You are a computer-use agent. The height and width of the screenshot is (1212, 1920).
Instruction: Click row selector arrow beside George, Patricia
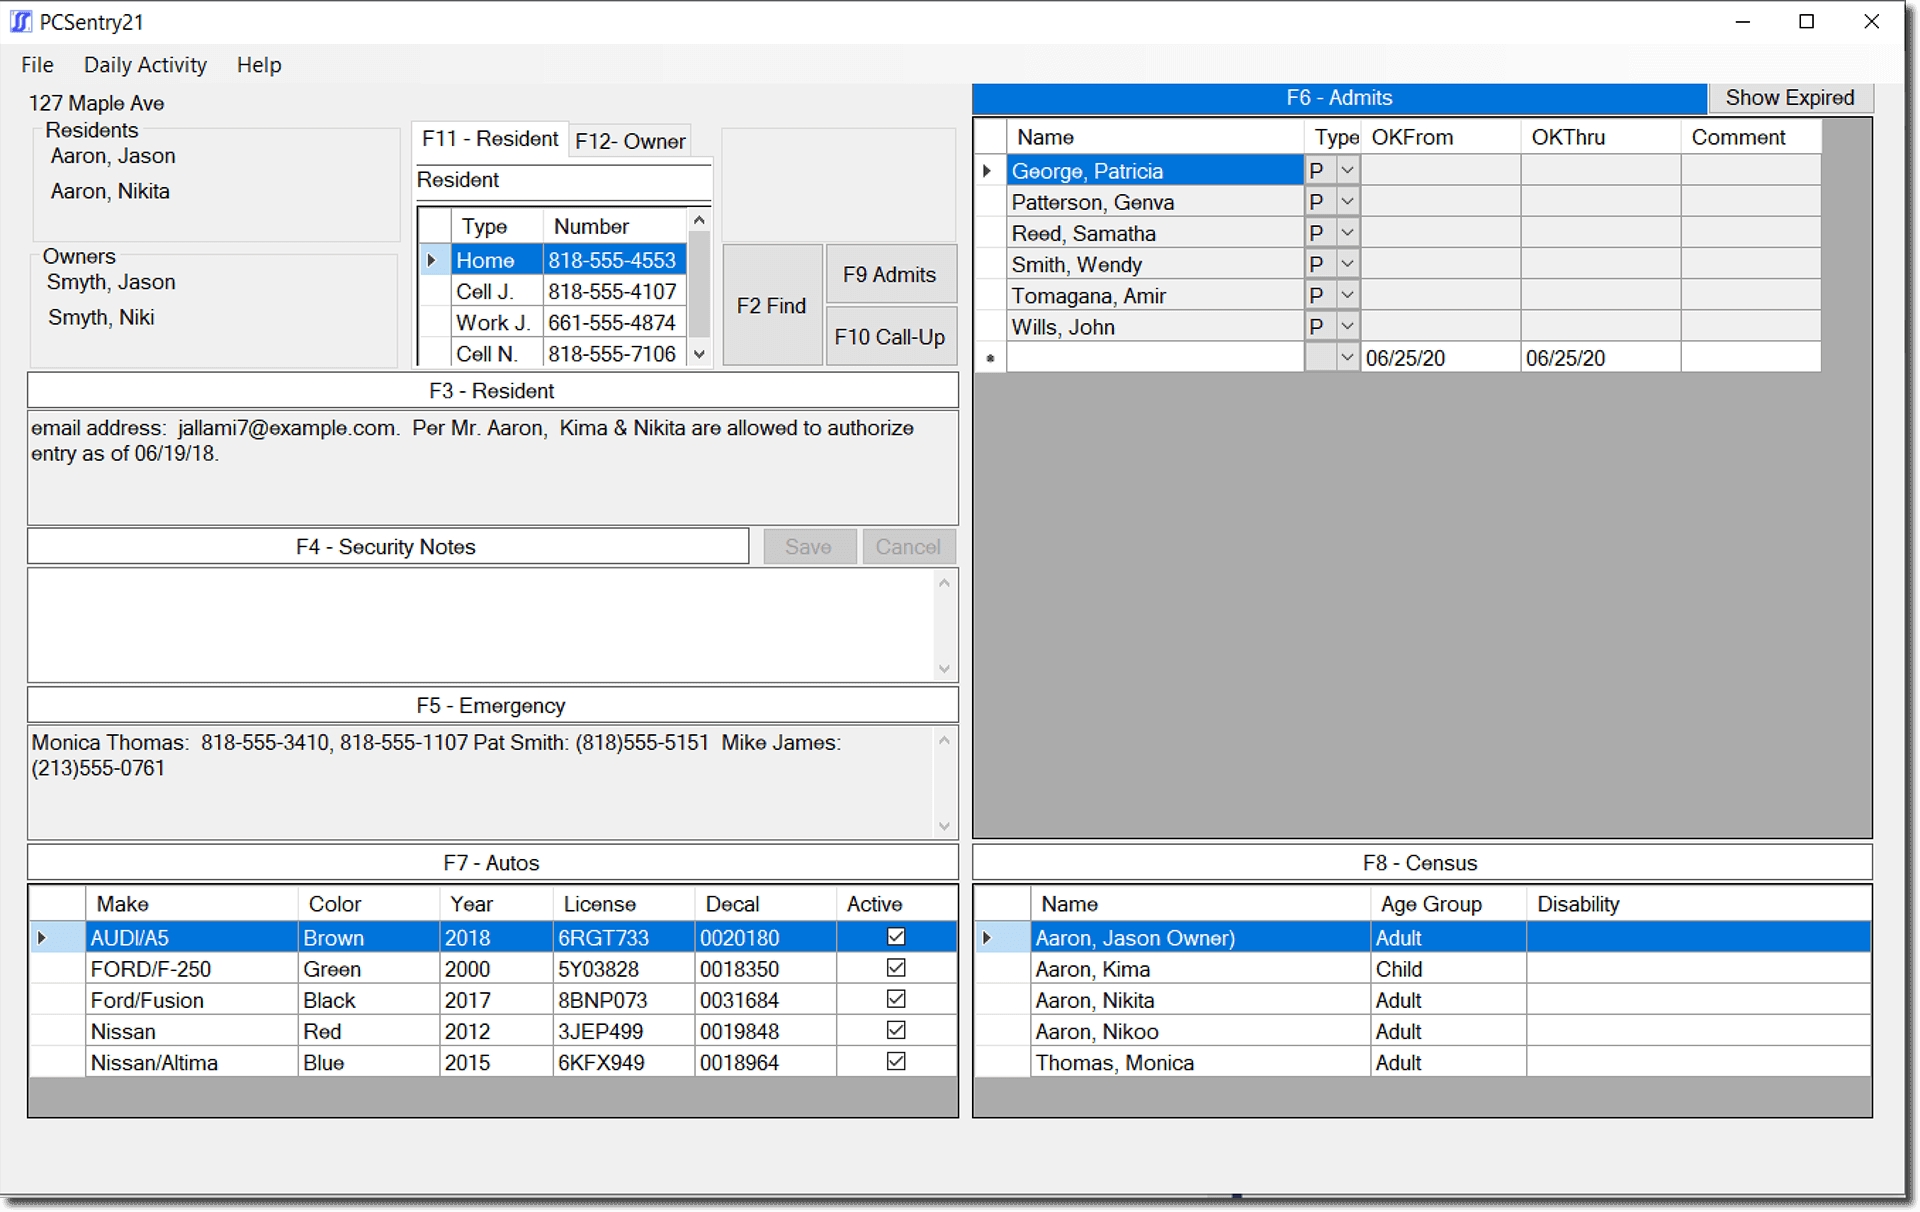pyautogui.click(x=987, y=171)
